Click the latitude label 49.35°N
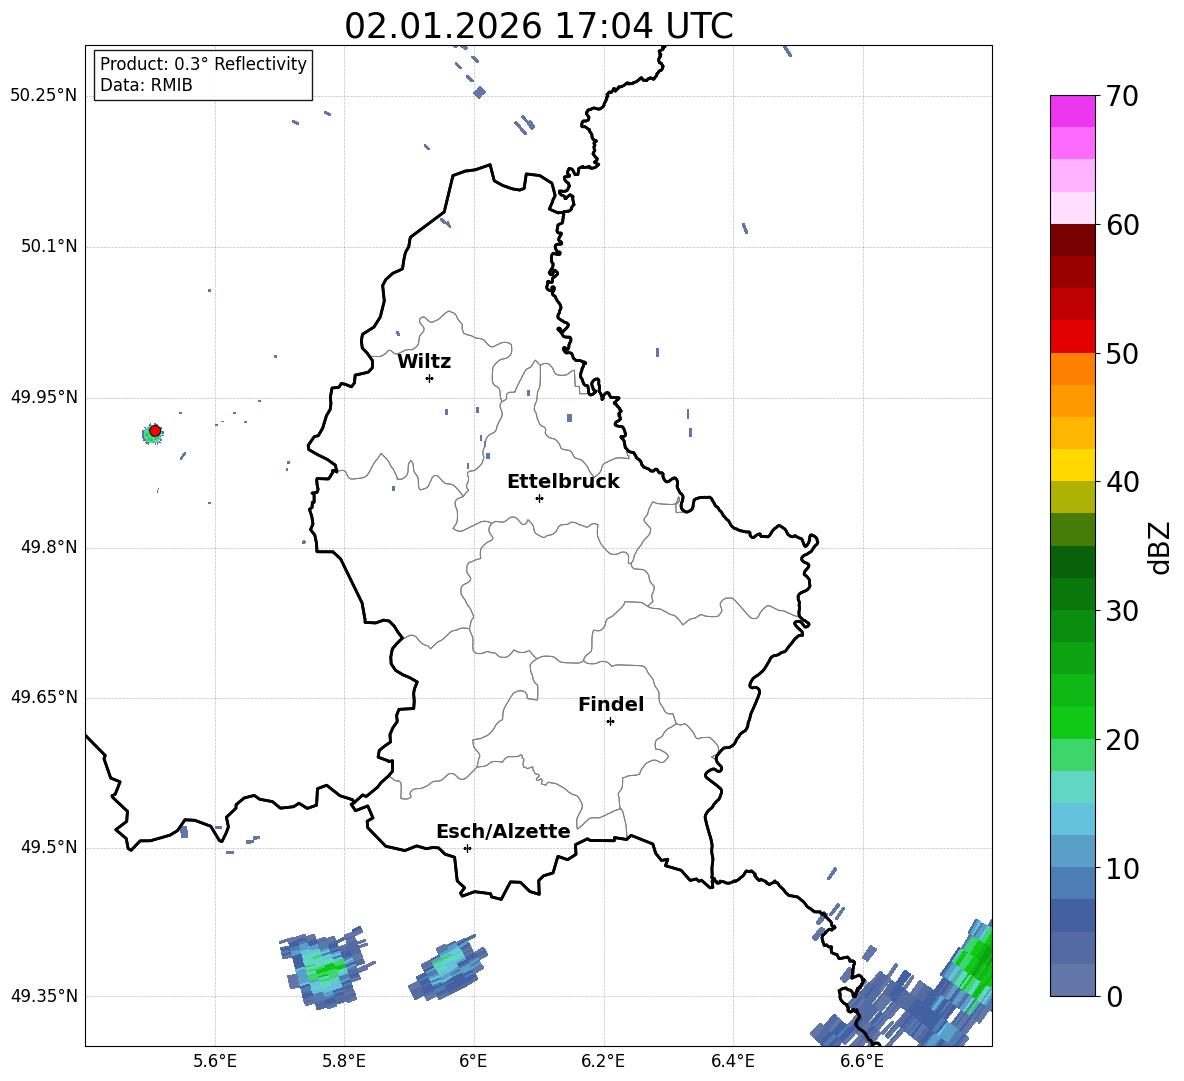The image size is (1184, 1081). tap(44, 996)
